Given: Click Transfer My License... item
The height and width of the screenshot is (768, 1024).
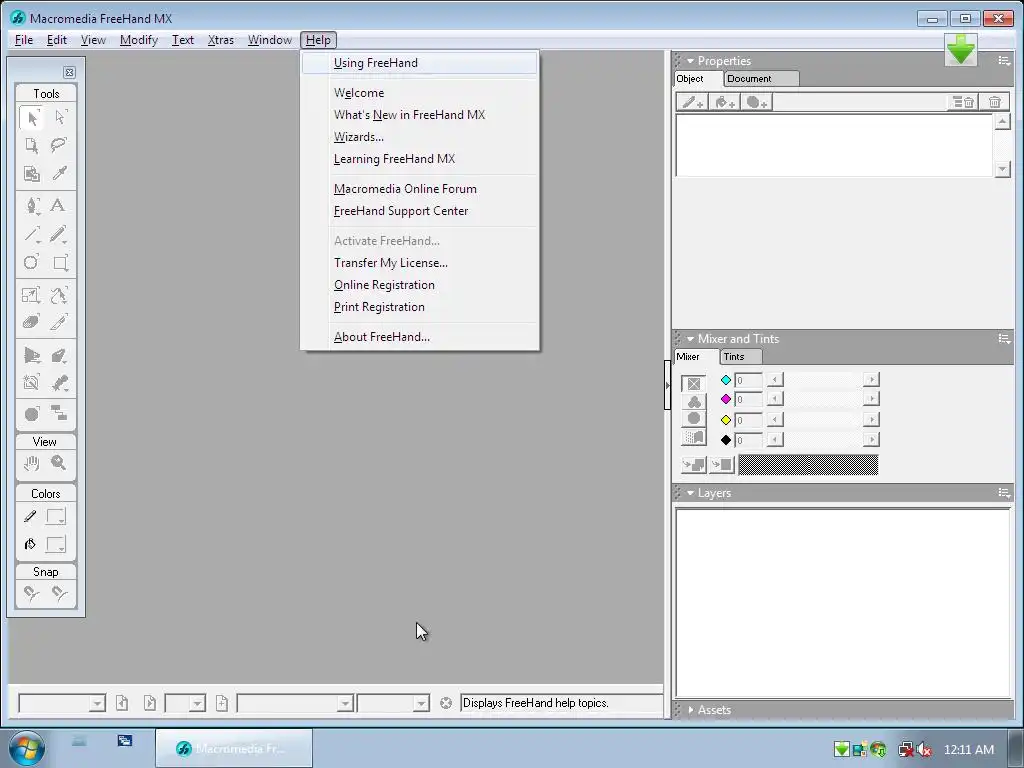Looking at the screenshot, I should tap(420, 263).
